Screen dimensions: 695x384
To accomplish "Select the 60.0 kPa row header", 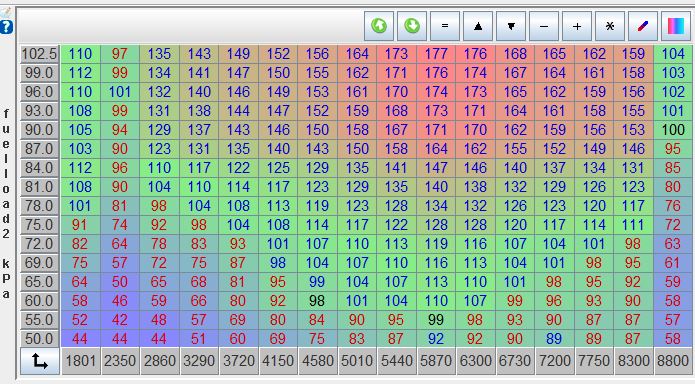I will pyautogui.click(x=39, y=301).
